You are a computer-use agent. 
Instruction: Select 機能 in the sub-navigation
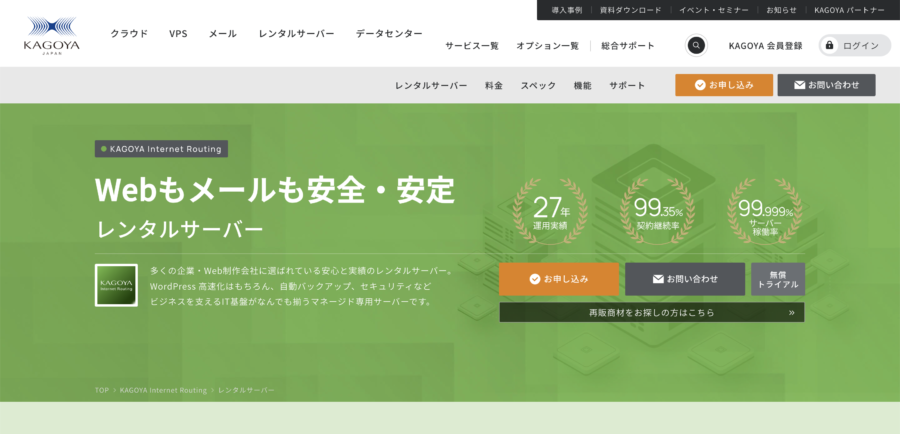pyautogui.click(x=583, y=86)
